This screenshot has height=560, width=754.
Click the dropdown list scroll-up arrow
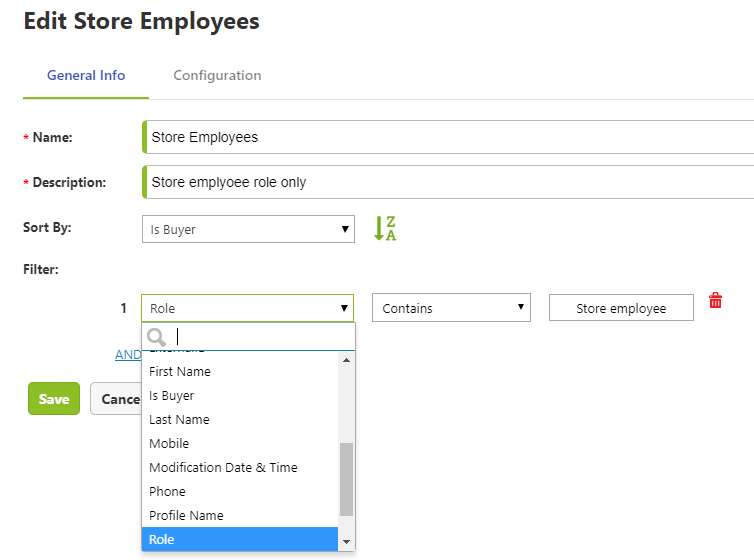[x=346, y=360]
